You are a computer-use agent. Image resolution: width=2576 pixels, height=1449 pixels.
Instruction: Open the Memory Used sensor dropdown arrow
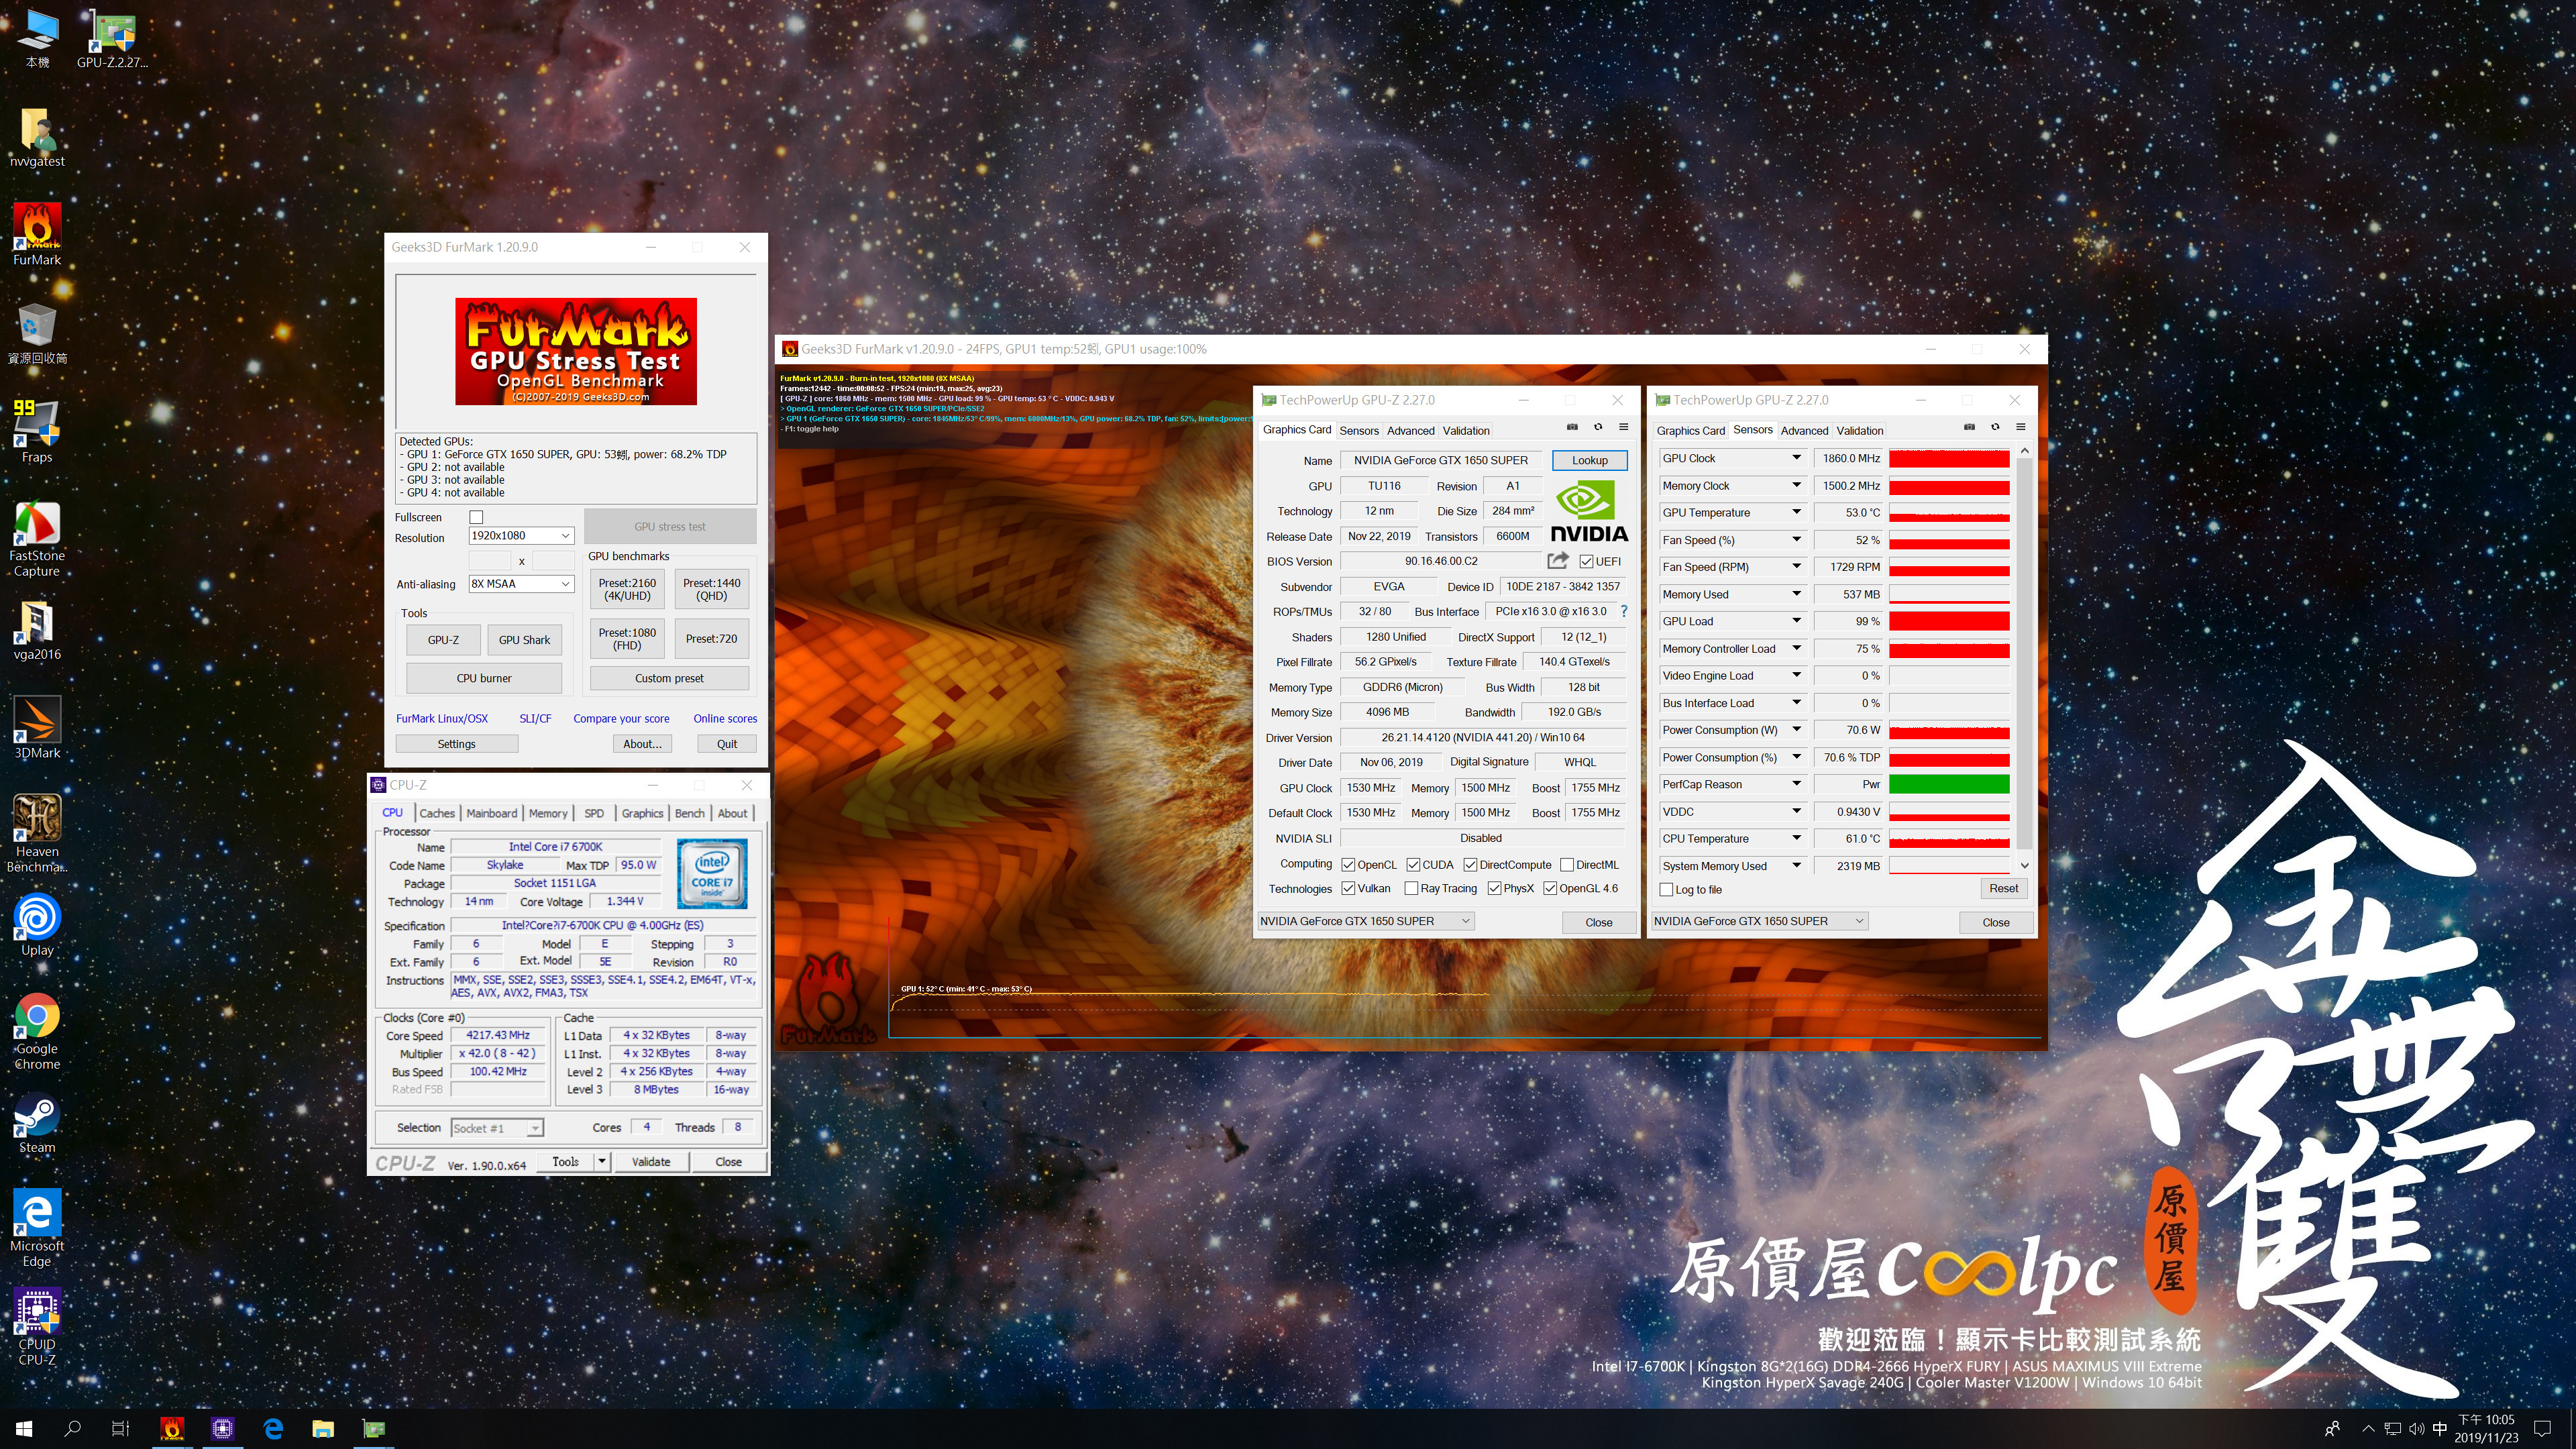tap(1796, 594)
